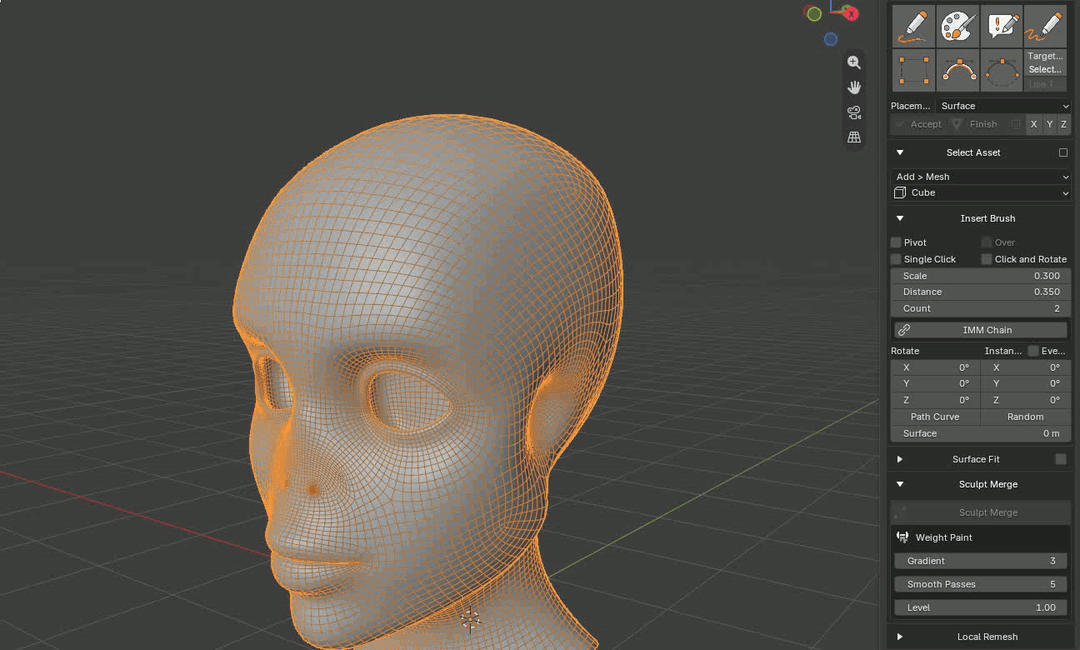Click the IMM Chain button
Viewport: 1080px width, 650px height.
(981, 330)
